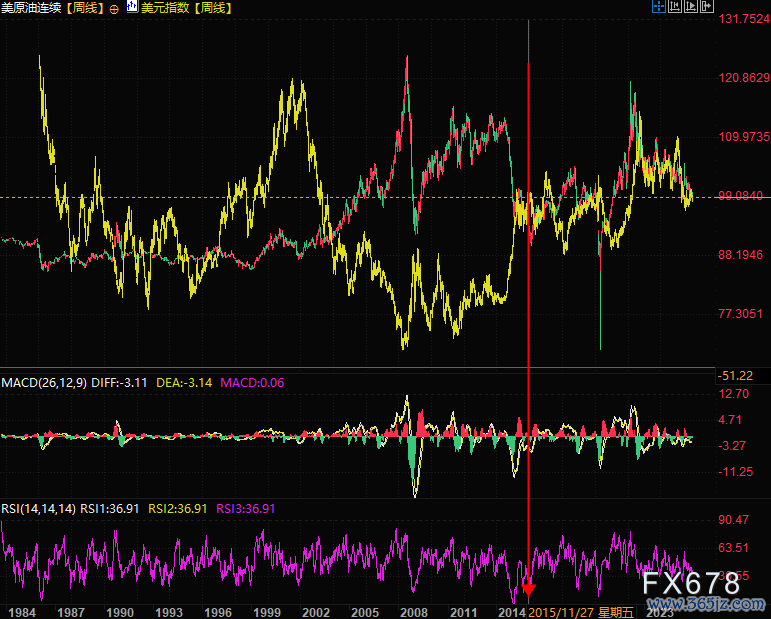This screenshot has height=619, width=771.
Task: Click the play-forward chart replay icon
Action: tap(692, 8)
